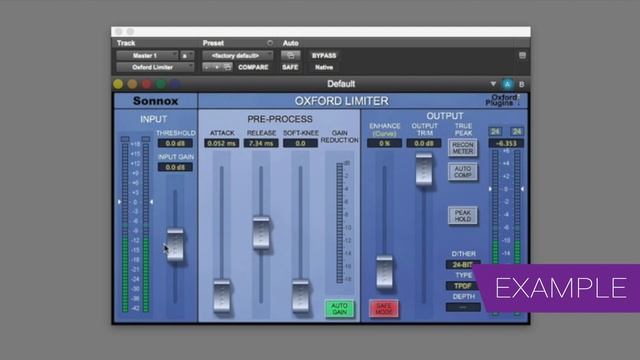
Task: Toggle the BYPASS button
Action: click(324, 56)
